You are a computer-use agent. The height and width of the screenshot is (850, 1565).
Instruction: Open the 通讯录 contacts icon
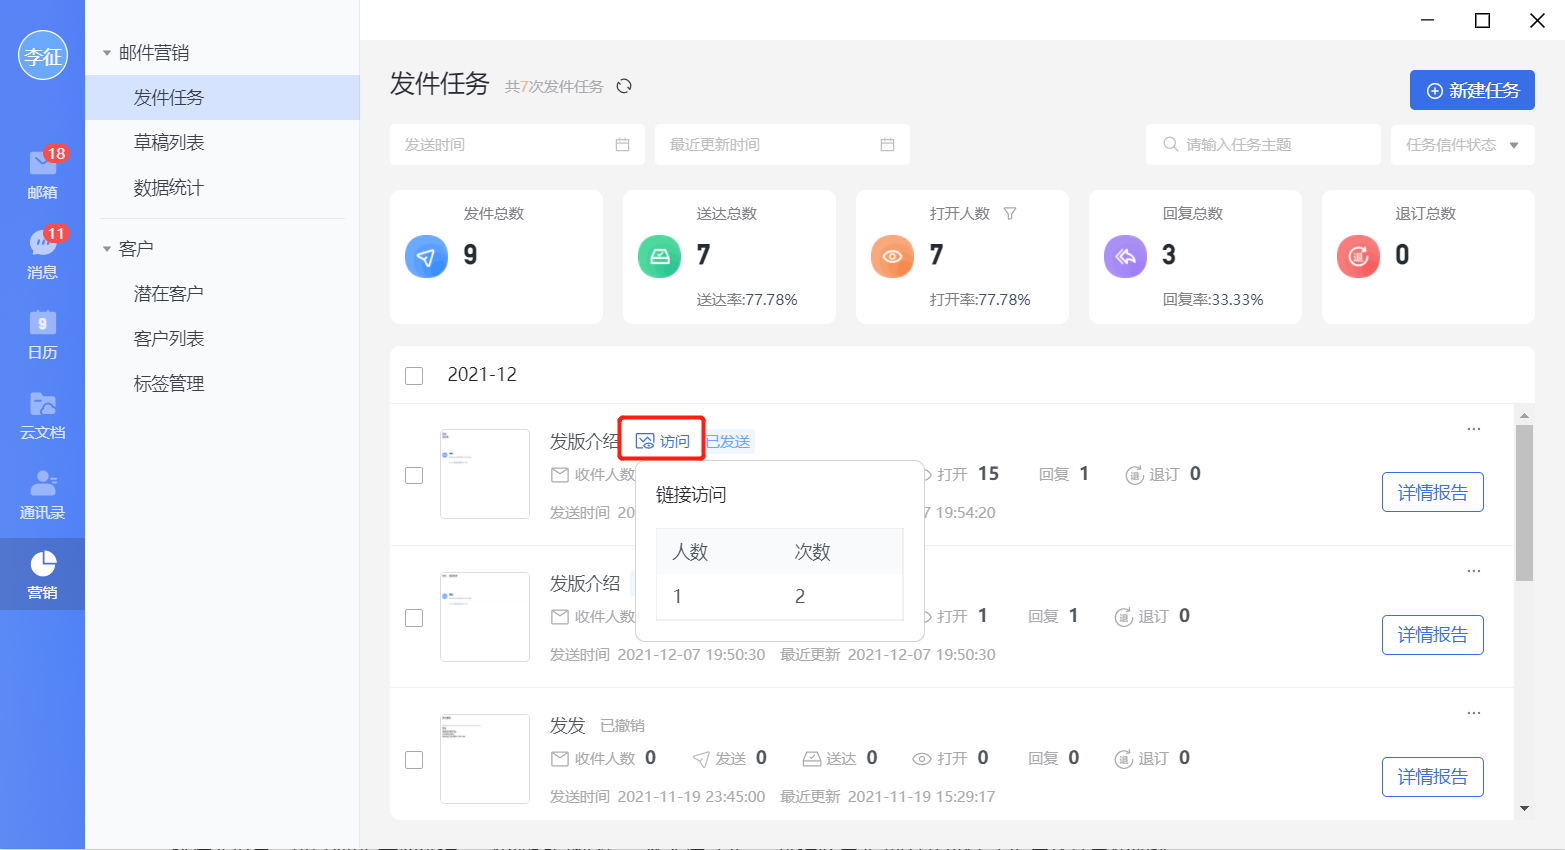pos(42,493)
